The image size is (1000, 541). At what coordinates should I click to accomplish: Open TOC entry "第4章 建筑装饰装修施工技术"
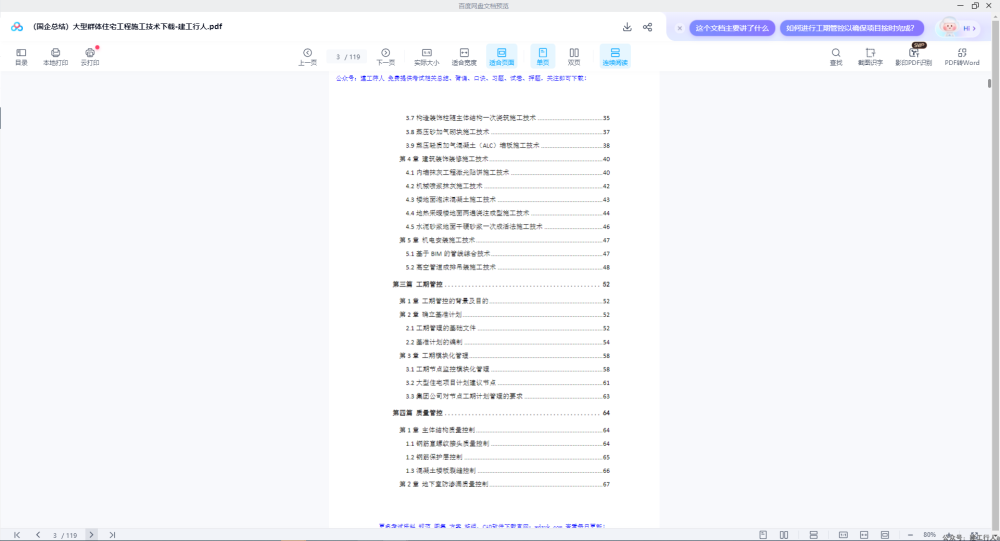[504, 159]
